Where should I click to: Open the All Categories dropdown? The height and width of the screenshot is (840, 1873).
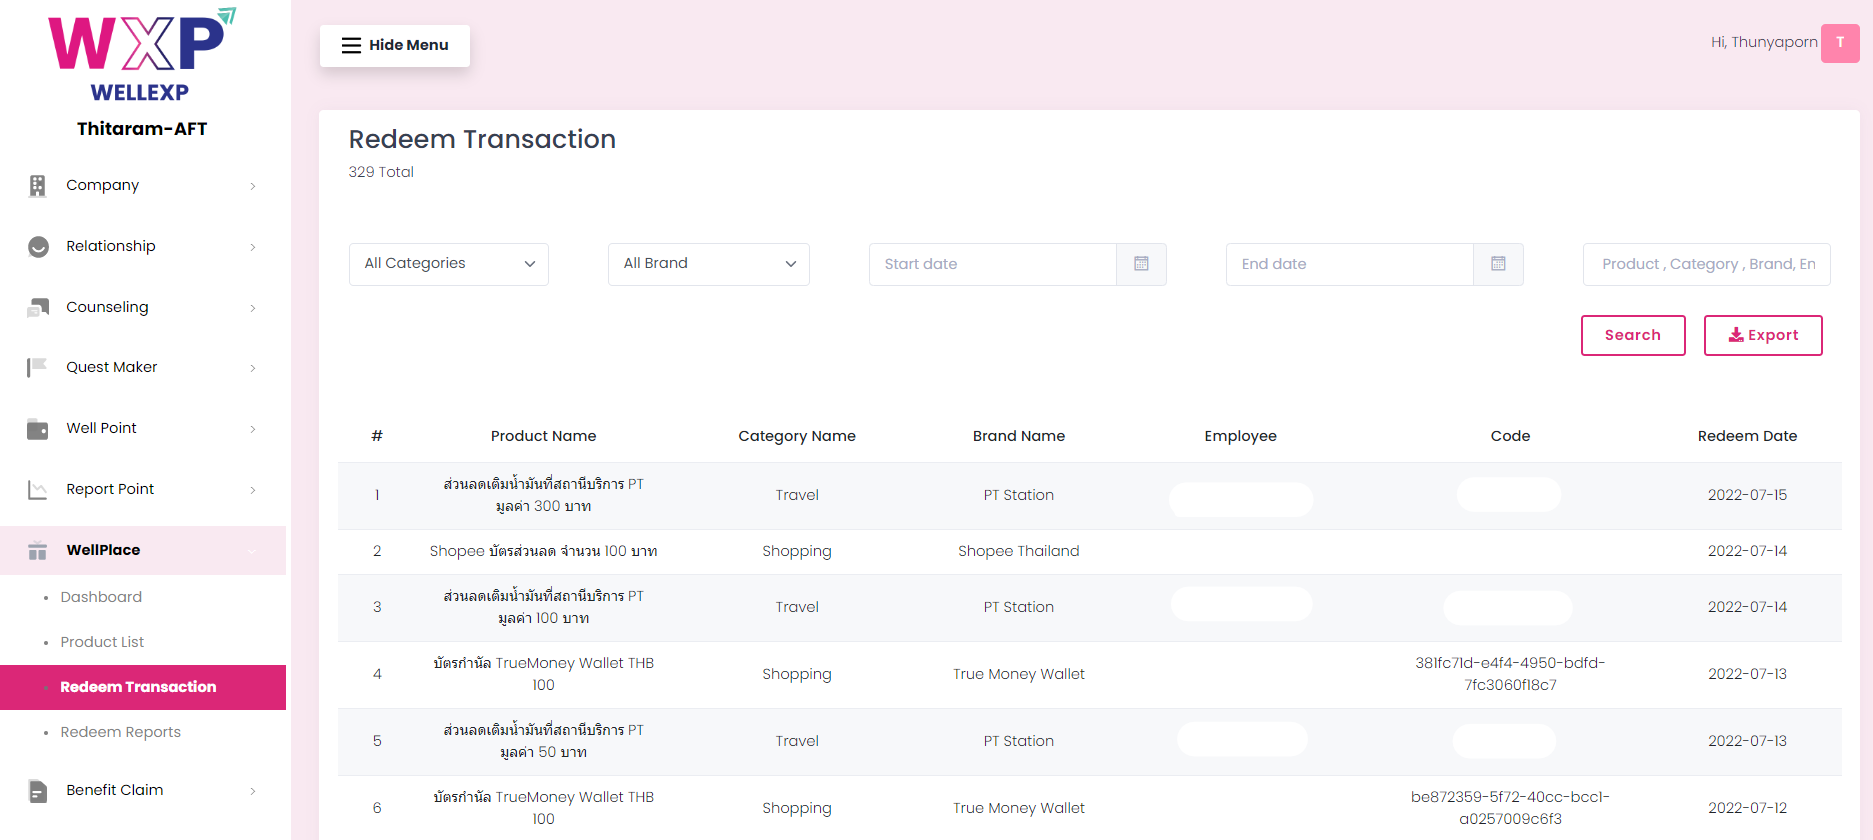tap(449, 264)
